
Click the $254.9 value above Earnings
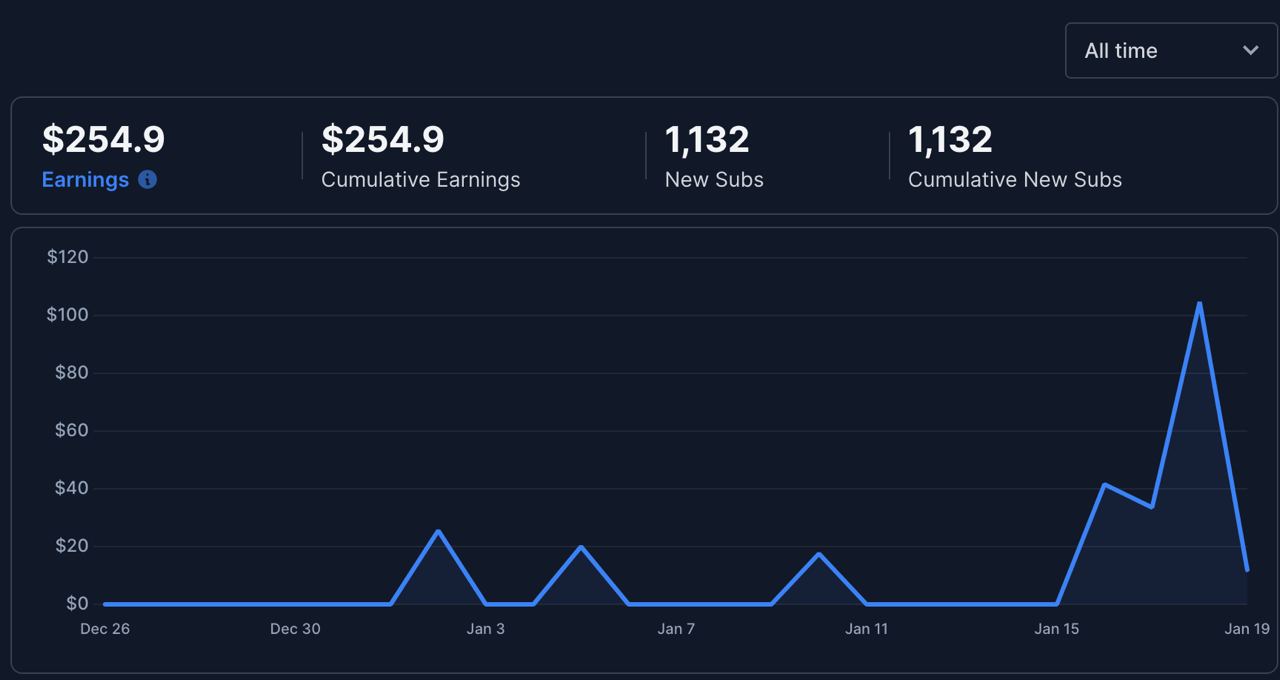click(103, 140)
